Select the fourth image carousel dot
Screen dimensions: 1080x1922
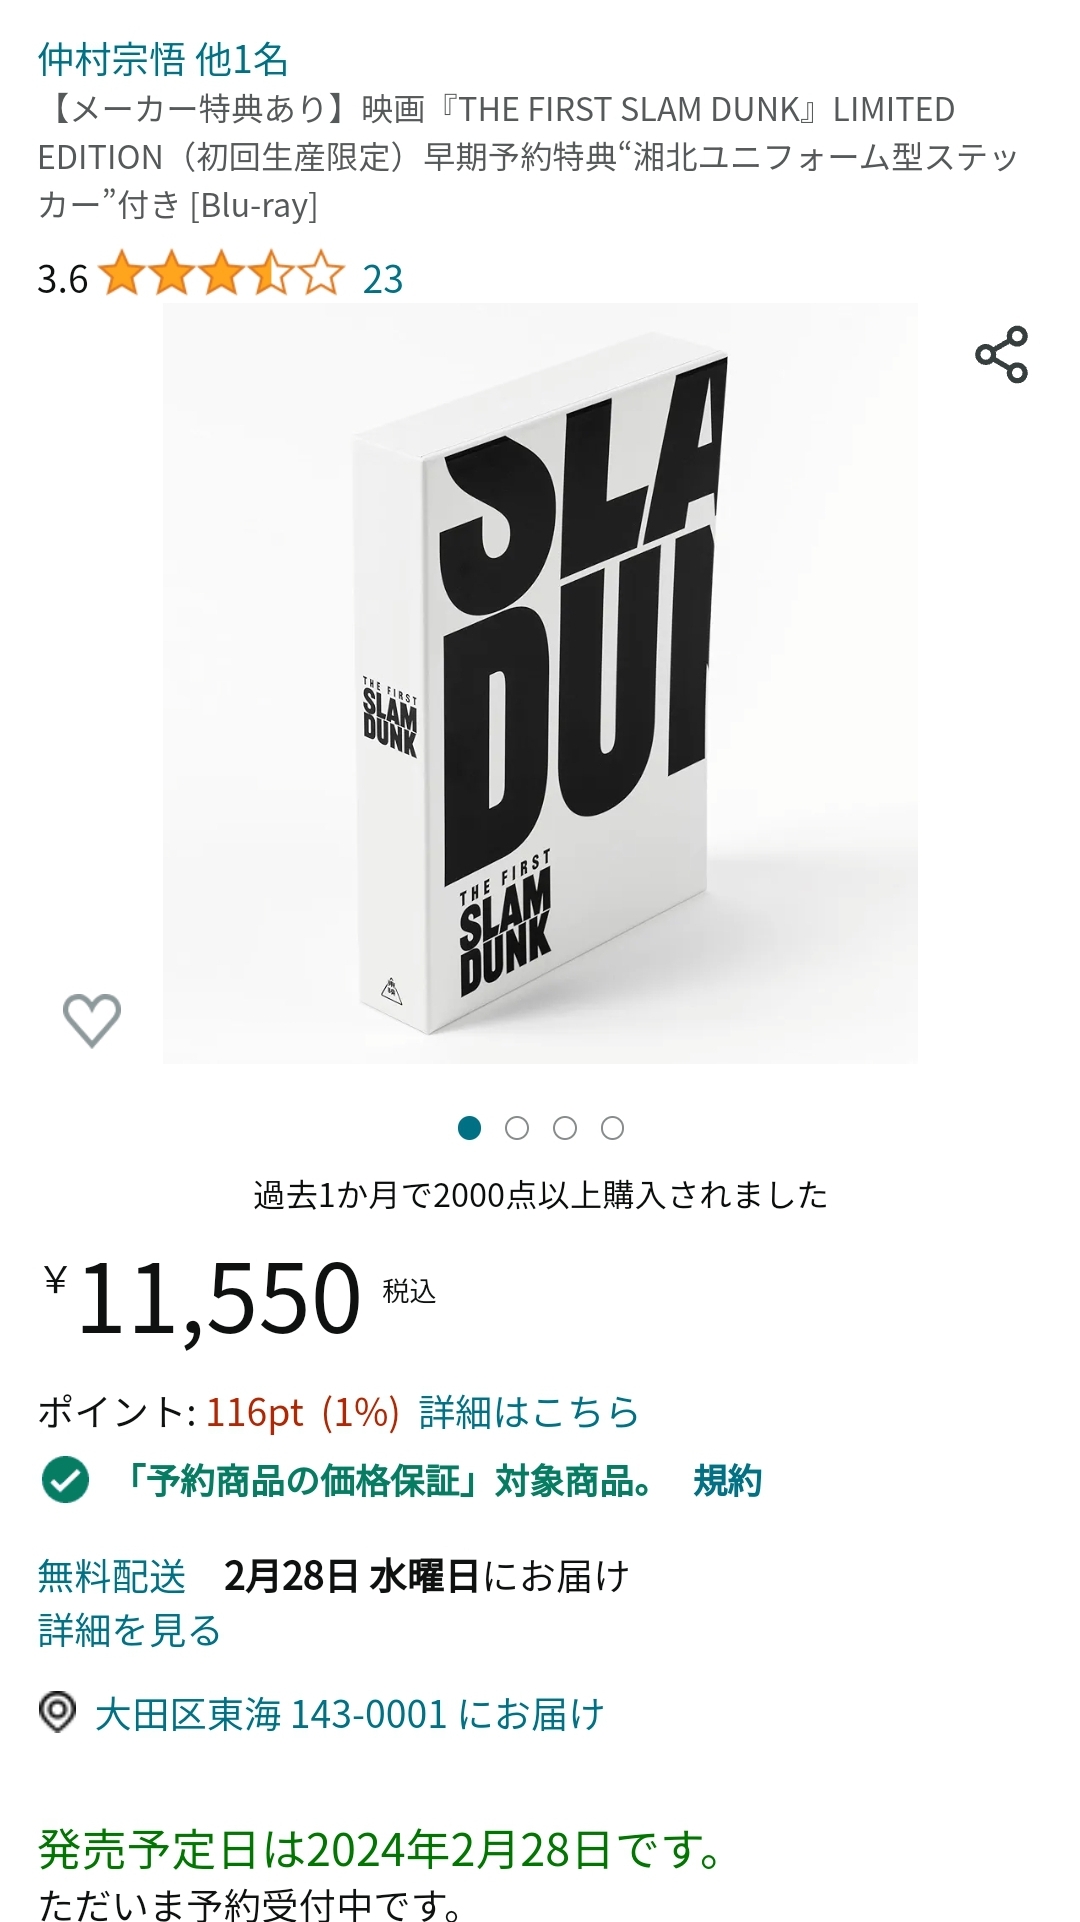(x=613, y=1128)
